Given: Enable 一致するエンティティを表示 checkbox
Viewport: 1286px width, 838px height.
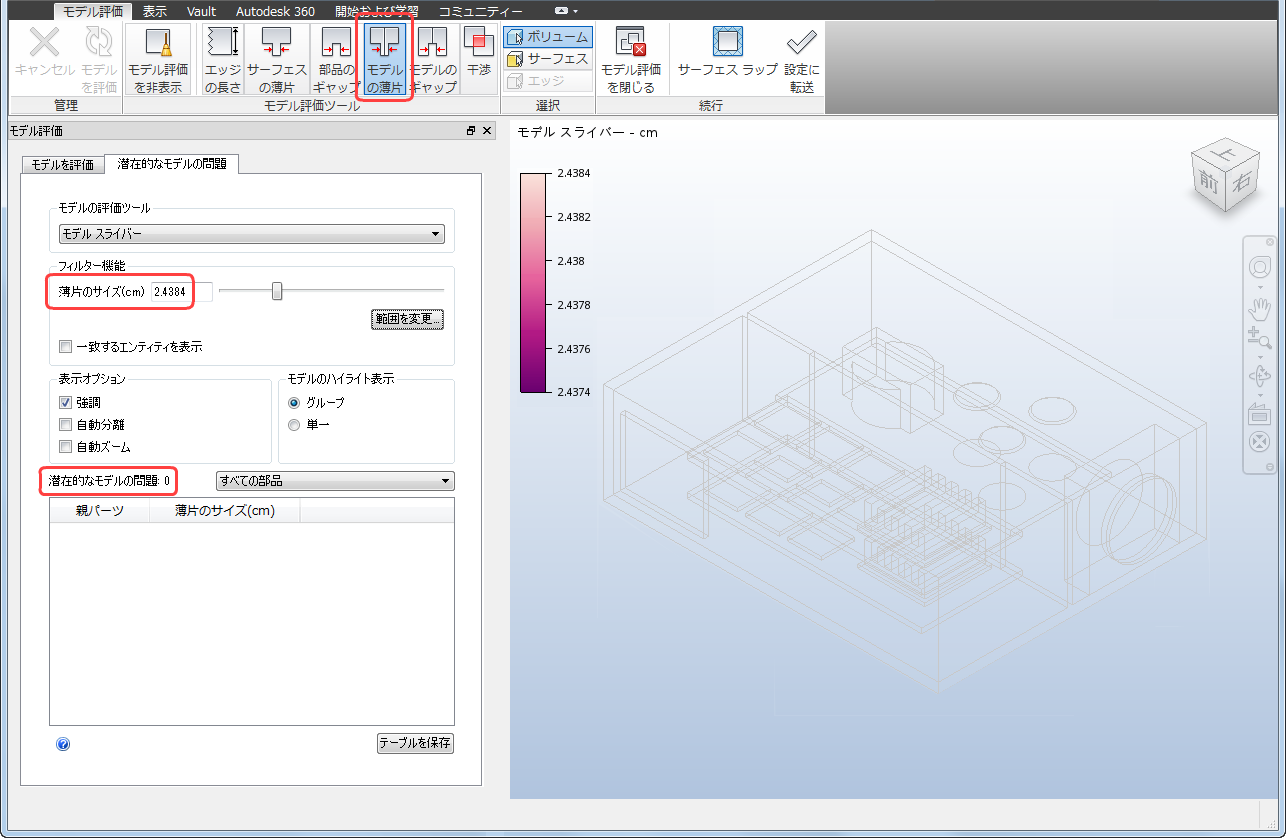Looking at the screenshot, I should 66,347.
